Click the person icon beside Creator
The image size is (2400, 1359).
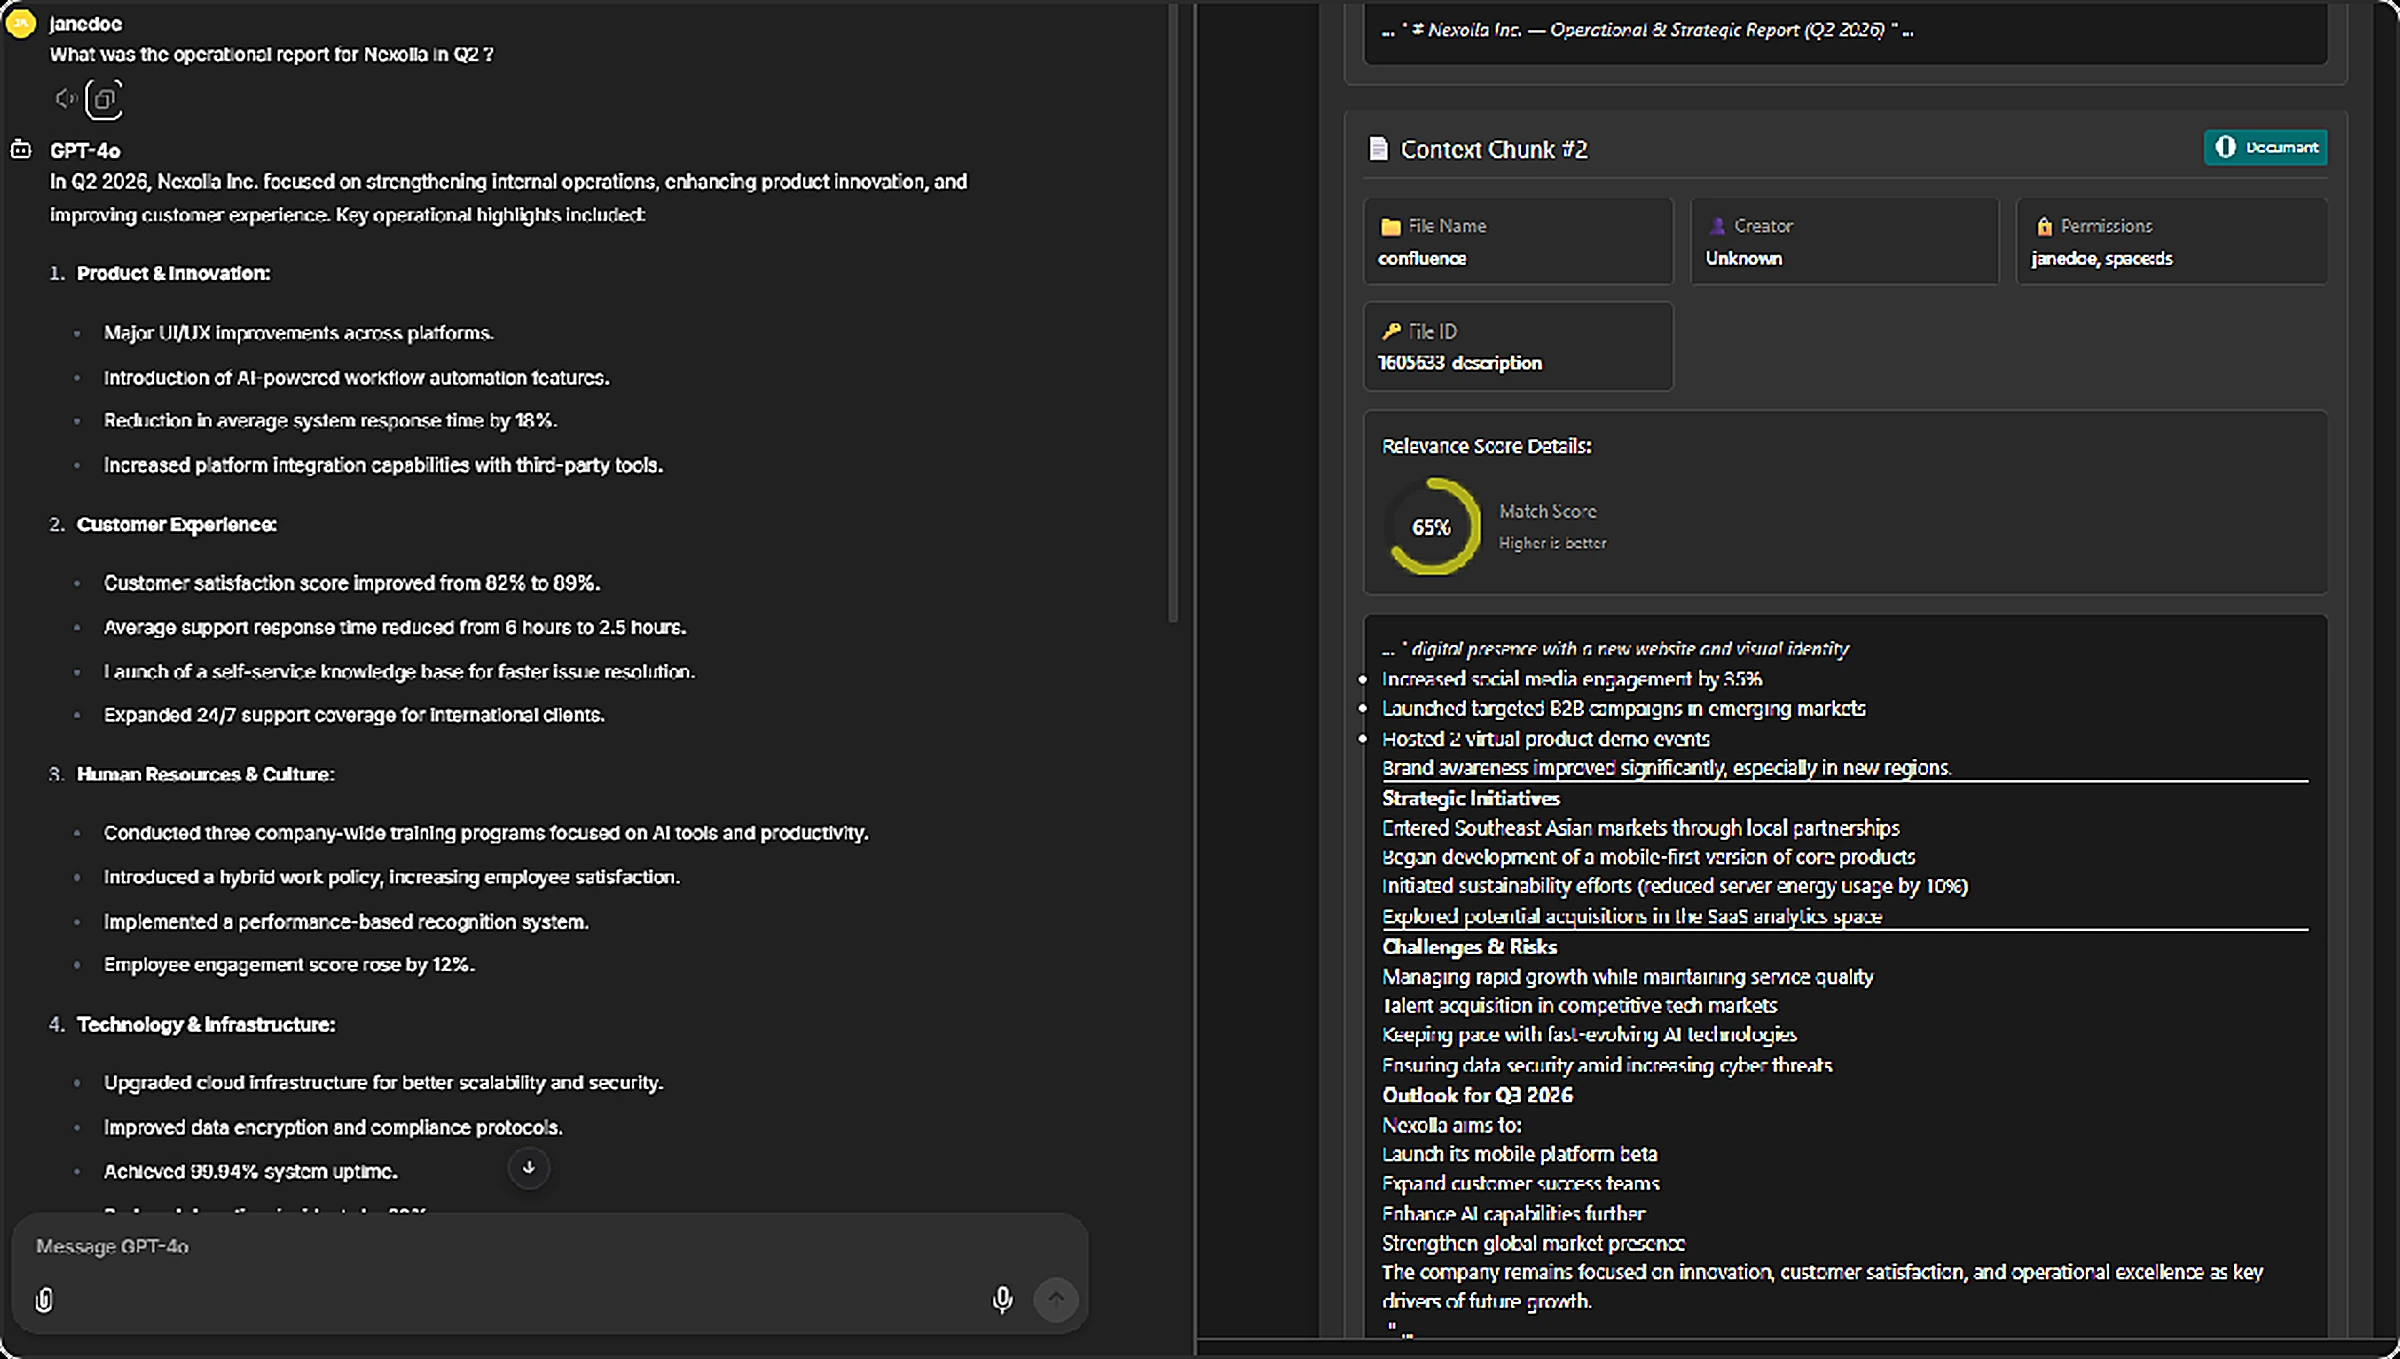click(x=1717, y=226)
